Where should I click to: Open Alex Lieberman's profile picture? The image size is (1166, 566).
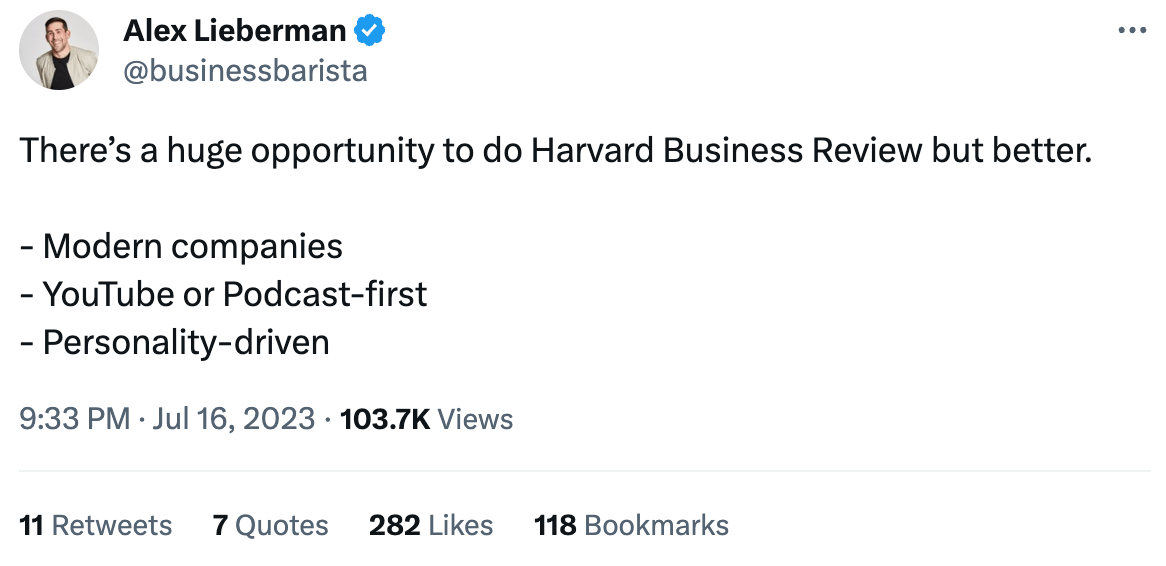[x=59, y=50]
